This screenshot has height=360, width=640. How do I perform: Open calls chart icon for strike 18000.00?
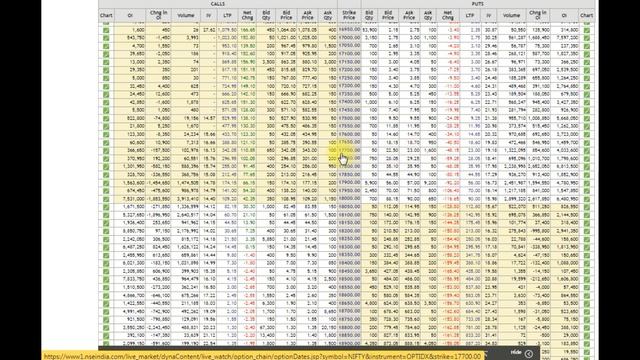point(106,199)
